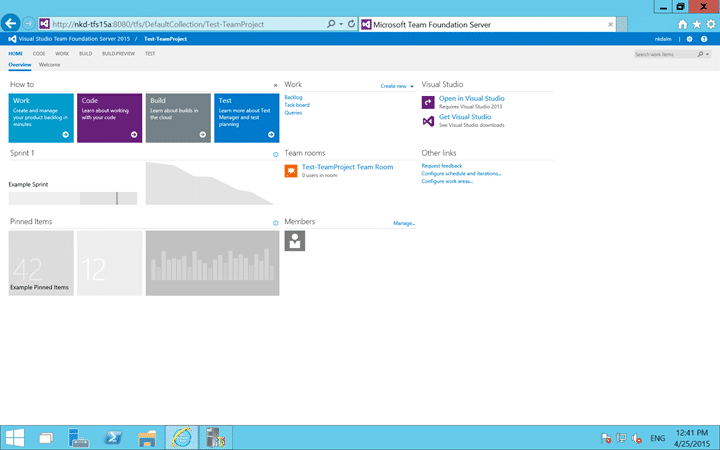720x450 pixels.
Task: Click the browser forward arrow
Action: pyautogui.click(x=28, y=23)
